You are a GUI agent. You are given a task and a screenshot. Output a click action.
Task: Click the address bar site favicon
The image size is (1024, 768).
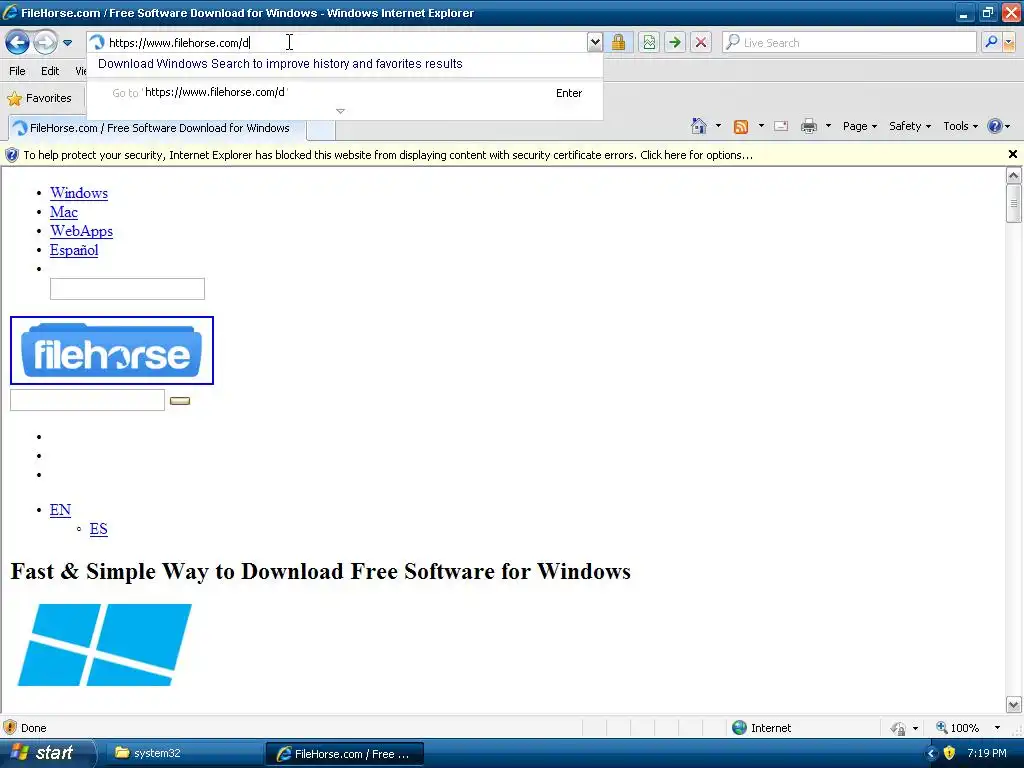tap(97, 42)
